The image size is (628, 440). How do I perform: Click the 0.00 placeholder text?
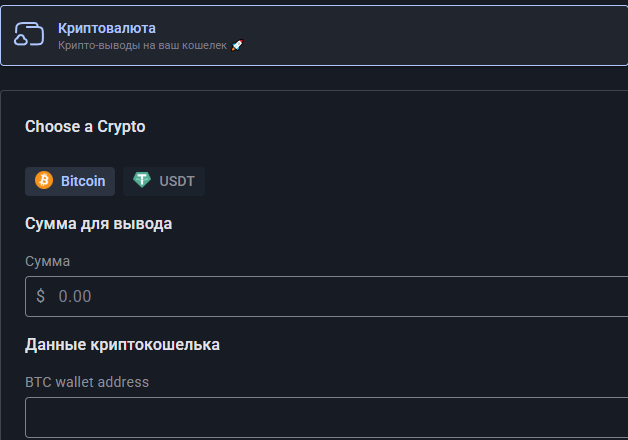(x=75, y=296)
